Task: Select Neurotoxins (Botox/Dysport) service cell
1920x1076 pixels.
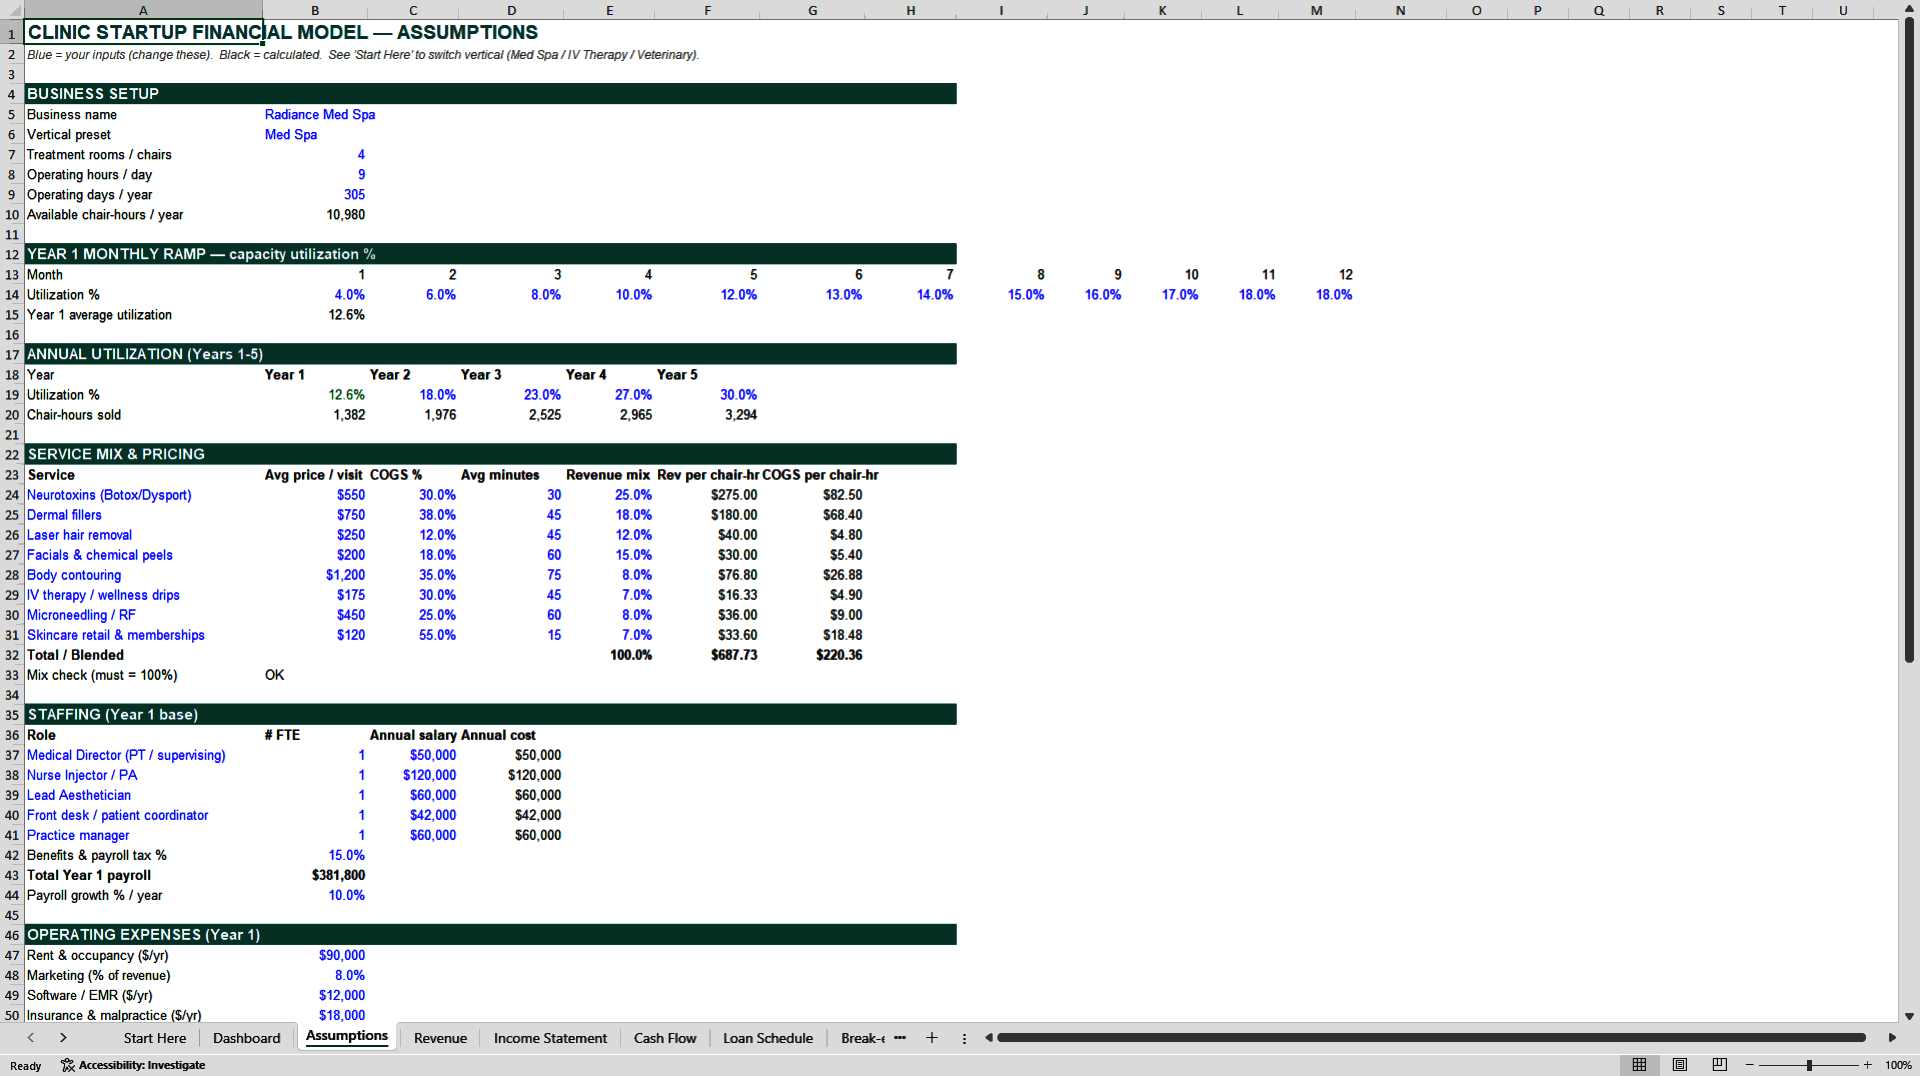Action: (143, 495)
